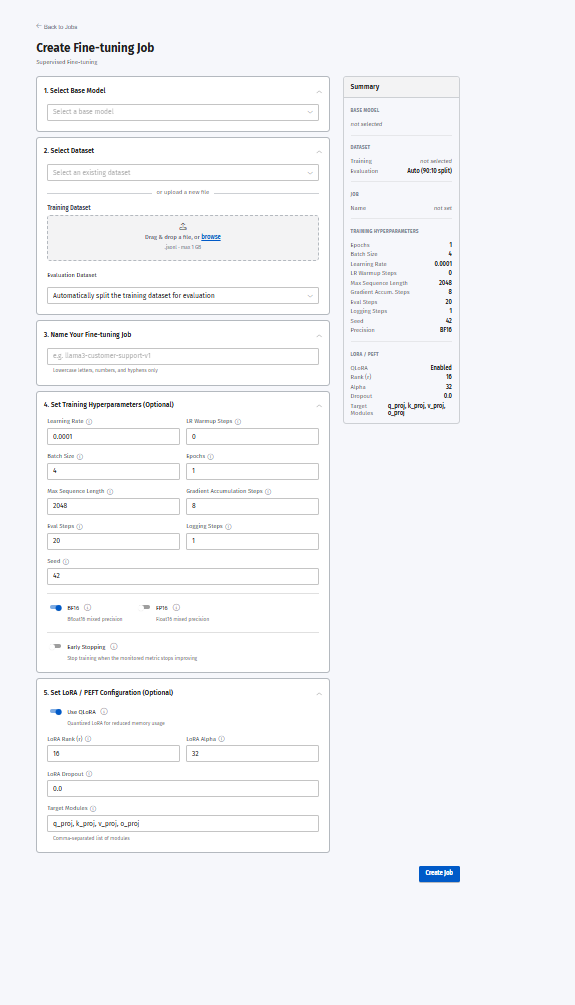Disable the BF16 mixed precision toggle
Image resolution: width=575 pixels, height=1005 pixels.
pos(56,608)
